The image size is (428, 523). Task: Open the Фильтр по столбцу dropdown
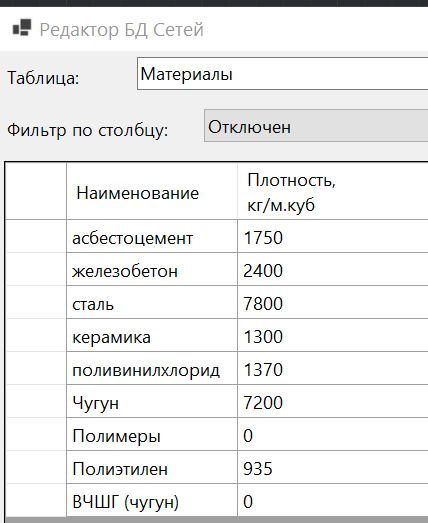tap(316, 126)
